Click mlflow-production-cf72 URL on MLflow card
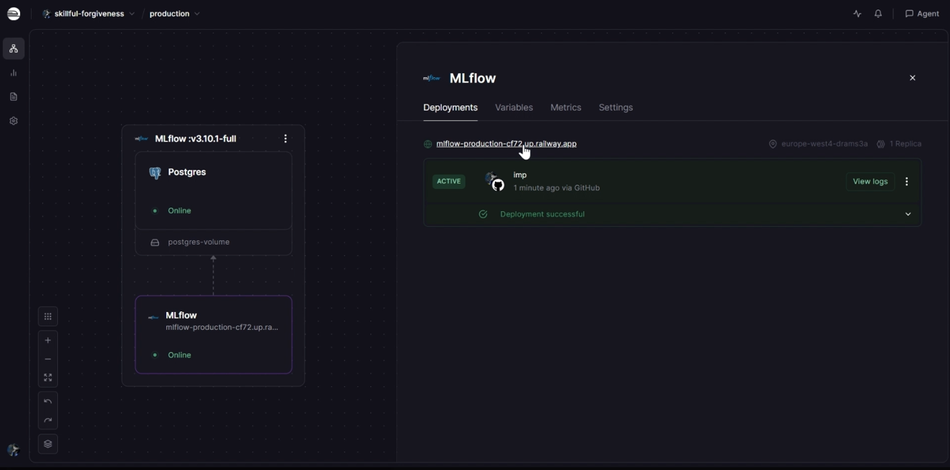 [x=222, y=328]
